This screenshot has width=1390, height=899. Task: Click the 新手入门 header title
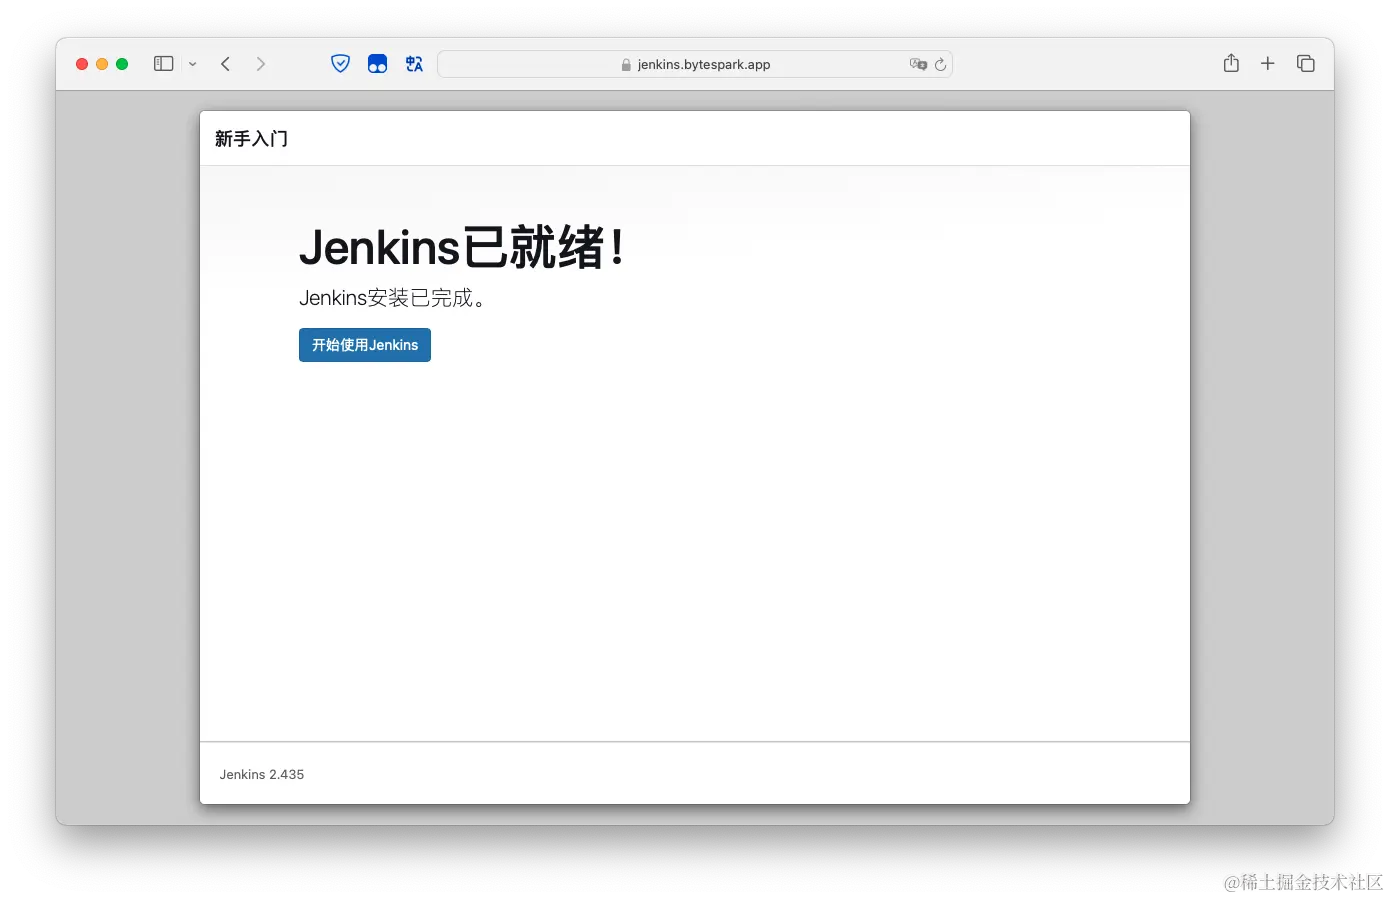[x=251, y=139]
